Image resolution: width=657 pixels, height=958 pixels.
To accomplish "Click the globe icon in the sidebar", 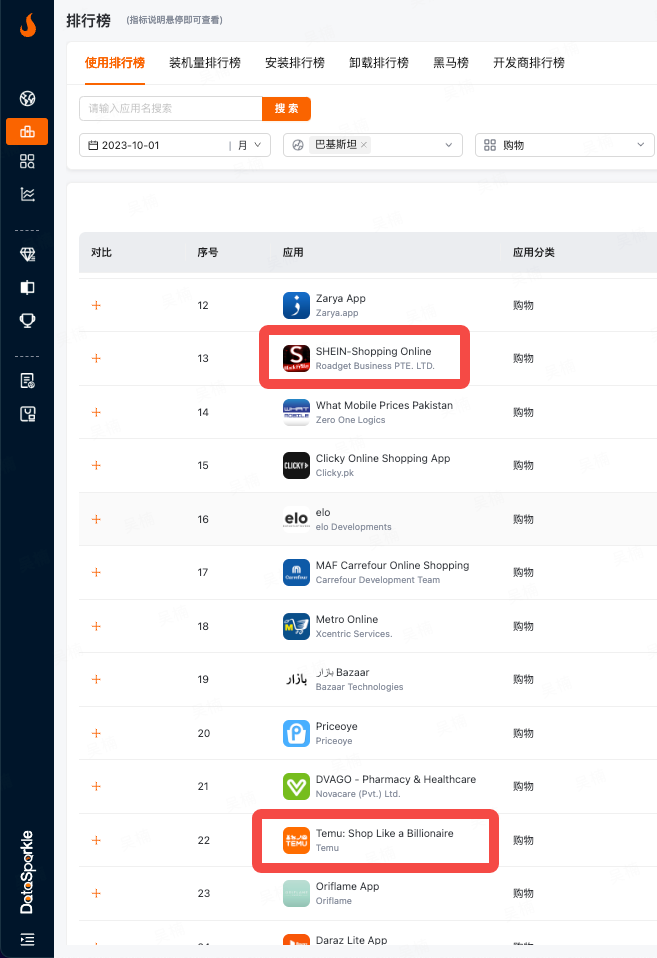I will 27,98.
